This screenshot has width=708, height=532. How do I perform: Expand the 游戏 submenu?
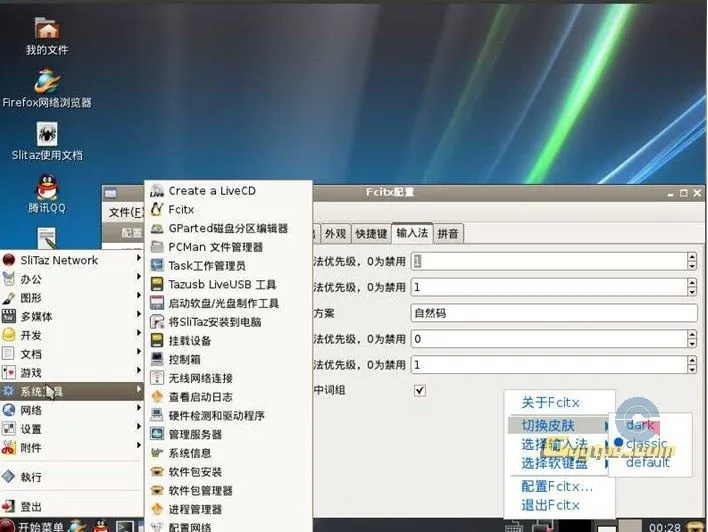pos(71,373)
